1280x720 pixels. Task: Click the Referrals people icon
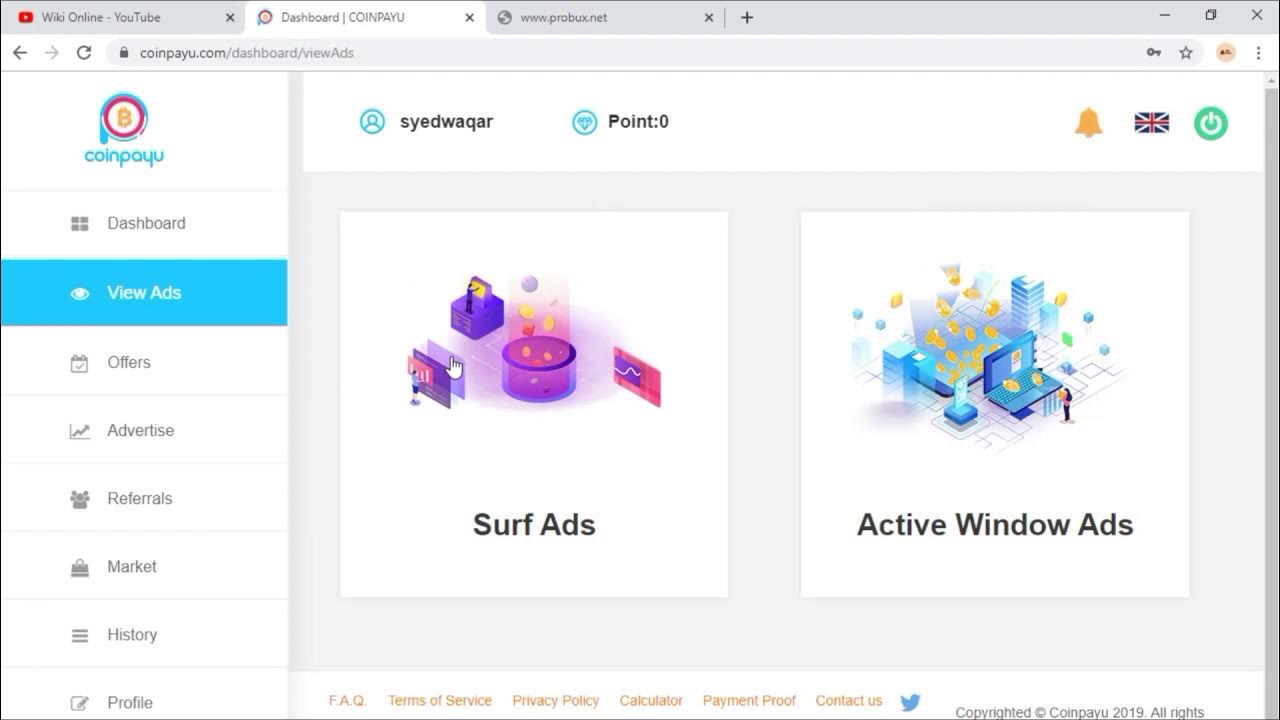point(80,499)
